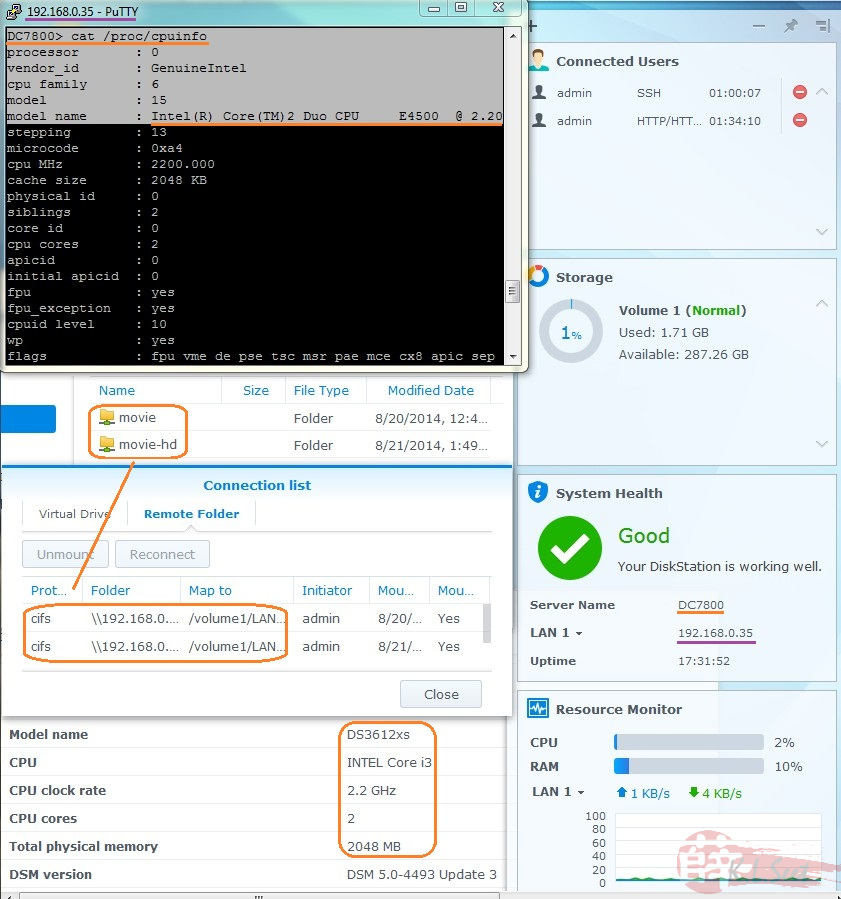Viewport: 841px width, 899px height.
Task: Click Volume 1 (Normal) label
Action: pos(682,310)
